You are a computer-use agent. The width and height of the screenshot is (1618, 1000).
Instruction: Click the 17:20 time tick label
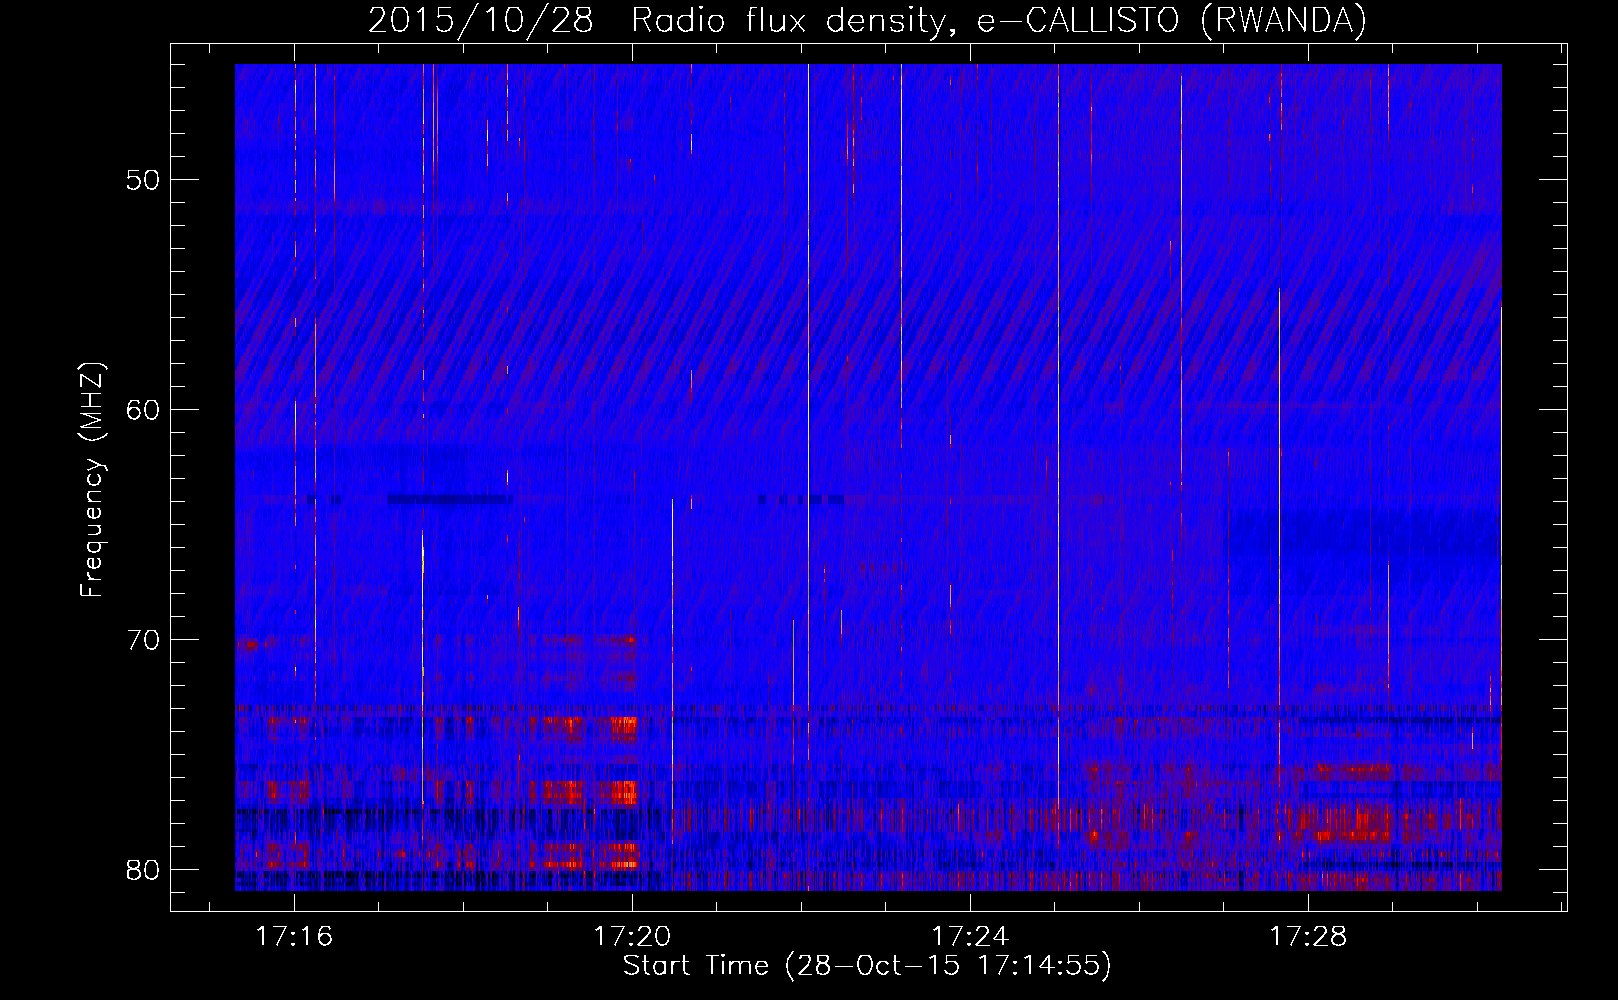633,937
